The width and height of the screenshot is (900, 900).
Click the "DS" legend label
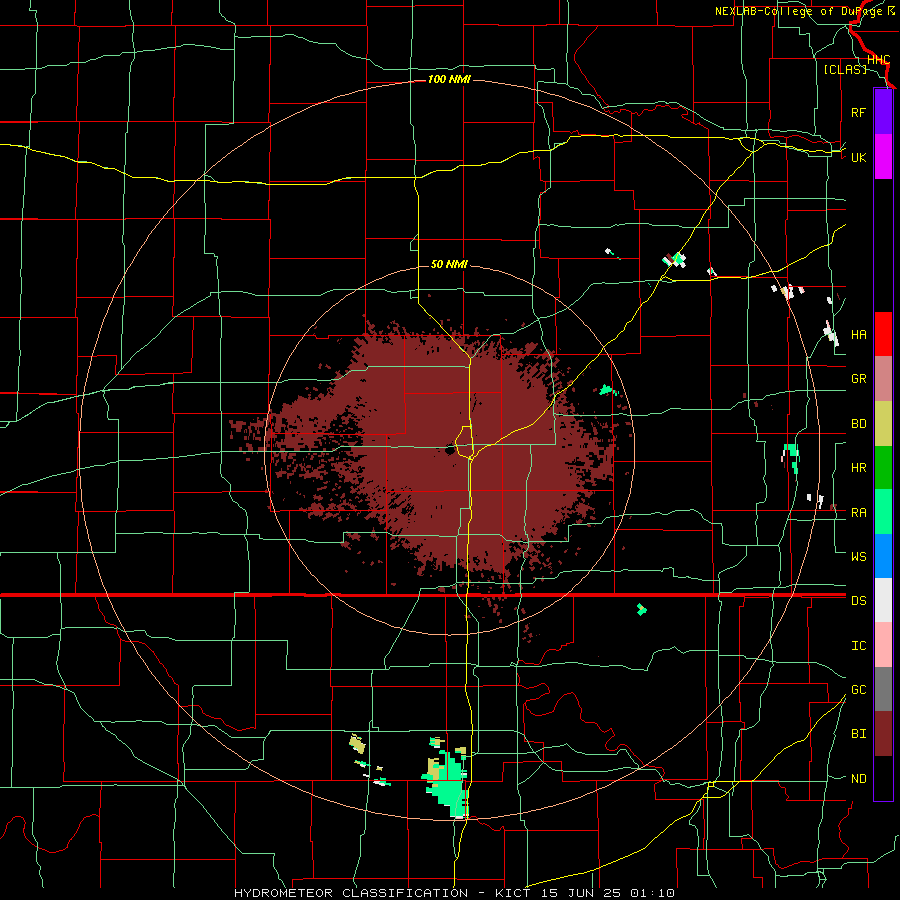[858, 601]
